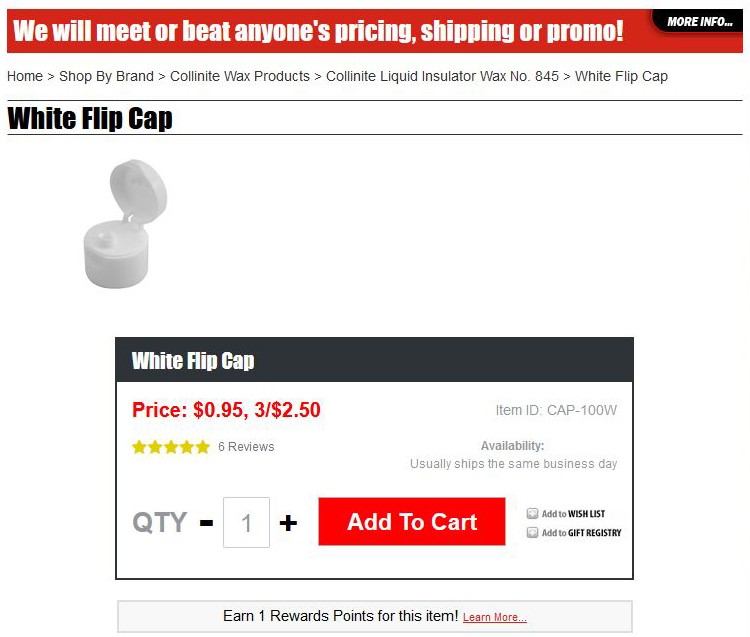Click the five-star rating icons
Image resolution: width=750 pixels, height=637 pixels.
coord(171,447)
